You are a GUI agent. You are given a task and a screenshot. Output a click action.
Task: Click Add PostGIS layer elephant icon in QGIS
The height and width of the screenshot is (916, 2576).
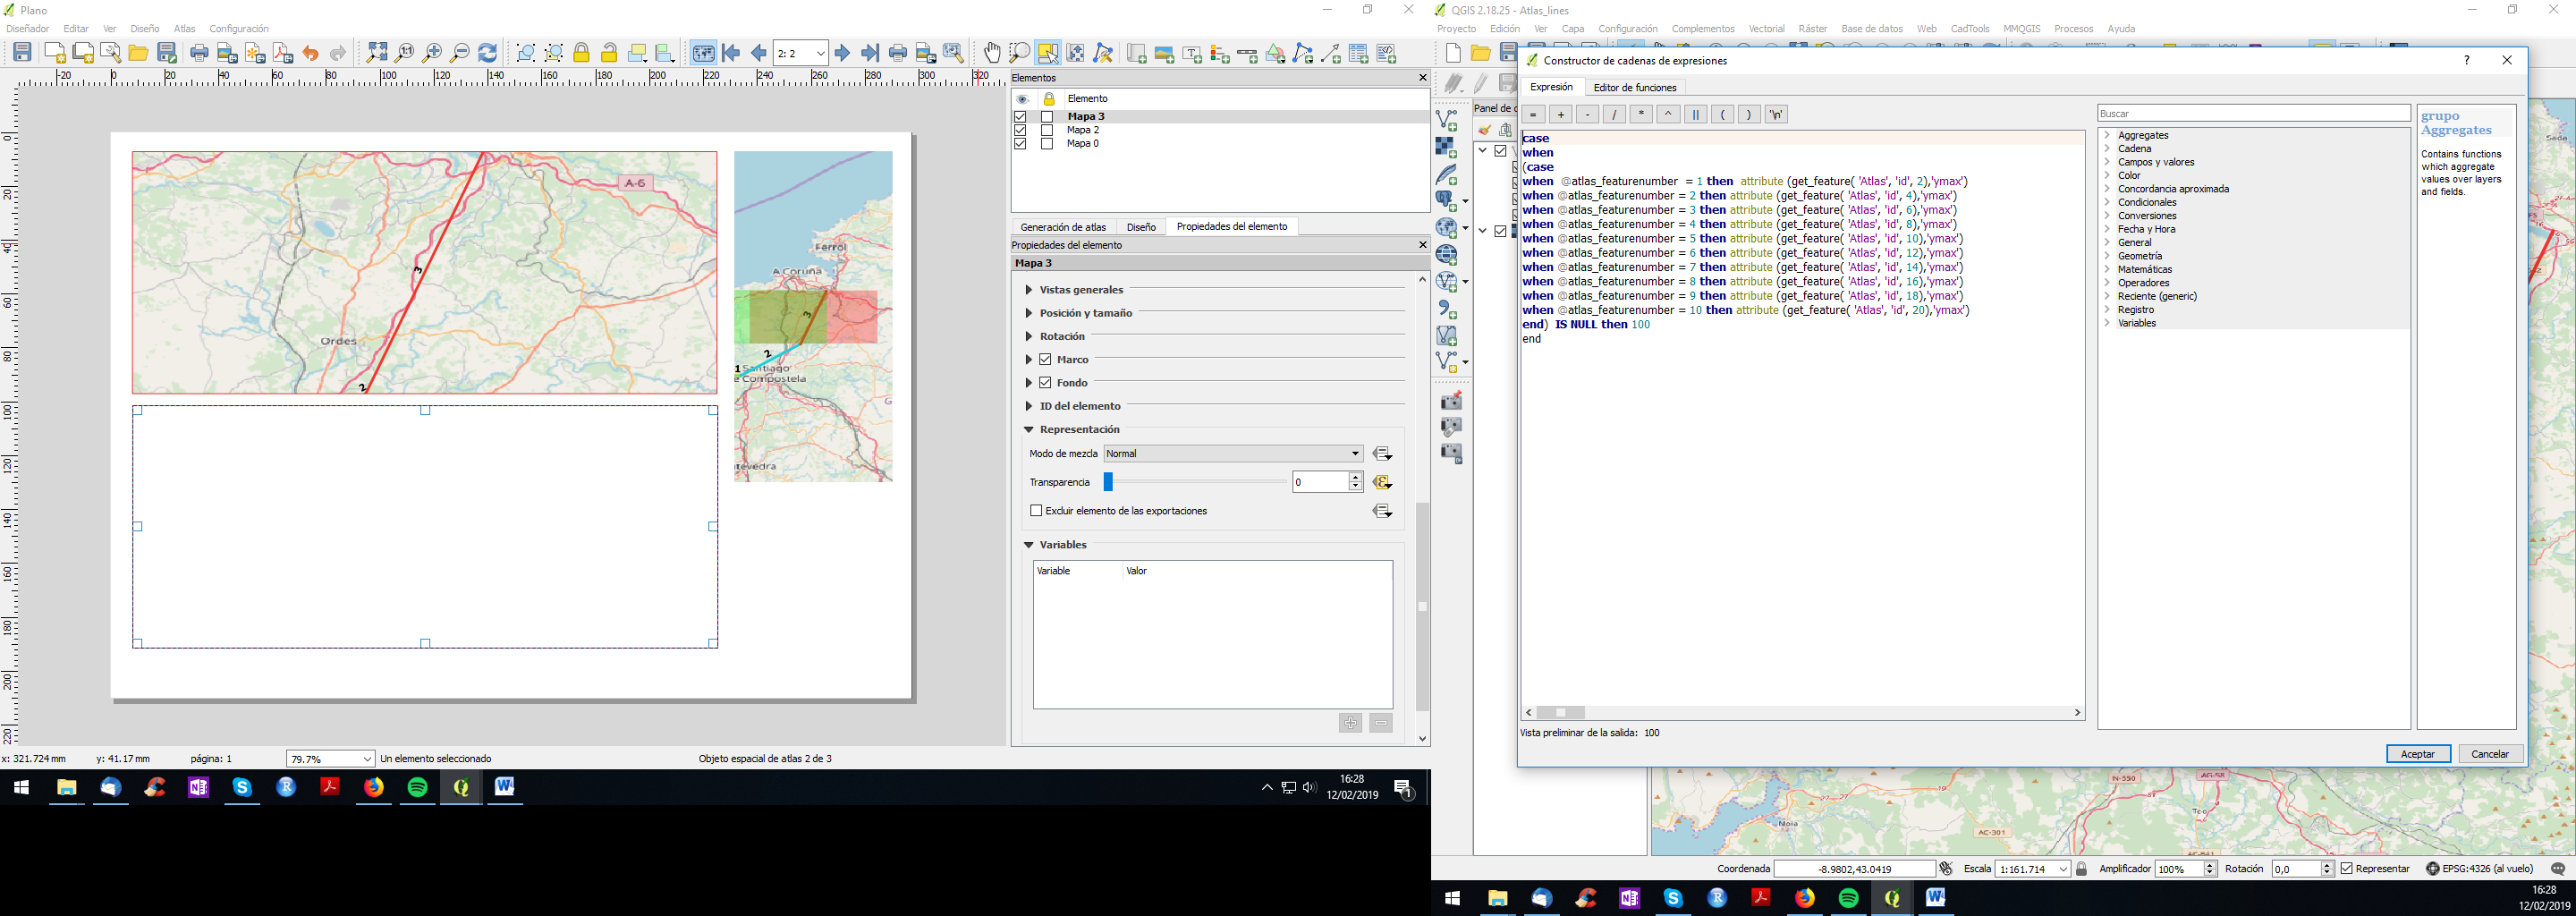1446,201
